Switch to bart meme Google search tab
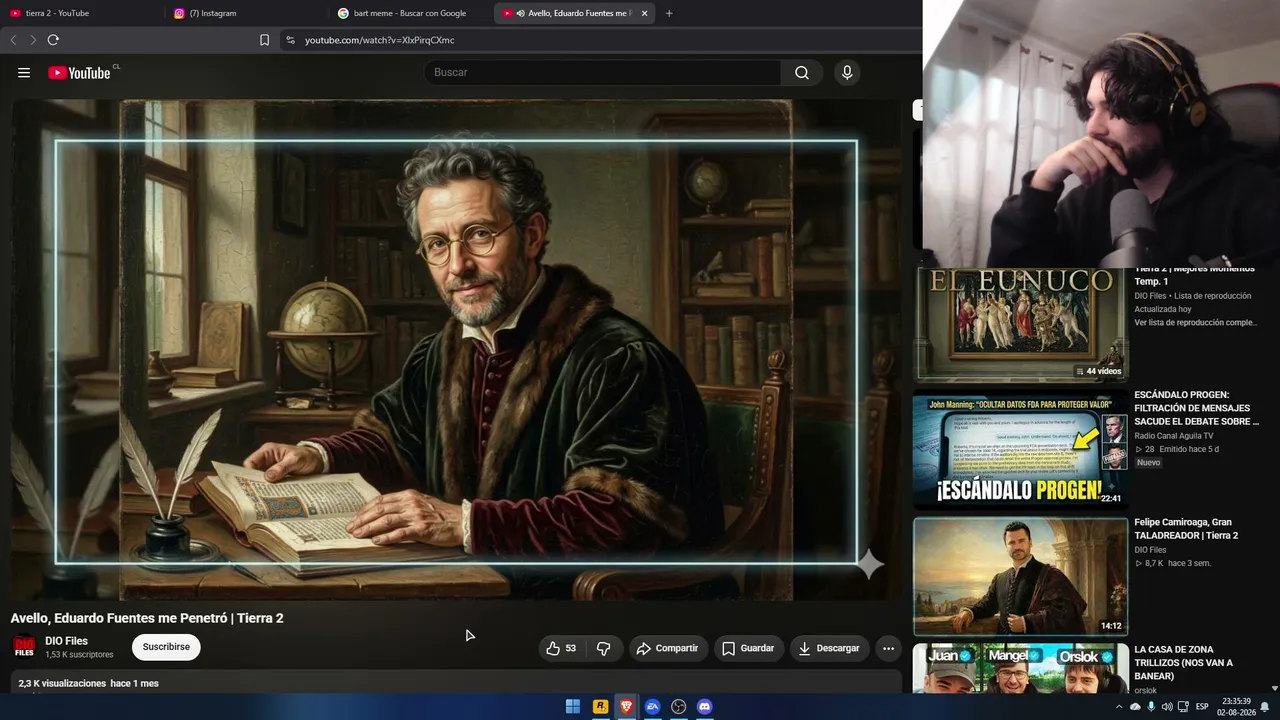 pyautogui.click(x=412, y=13)
